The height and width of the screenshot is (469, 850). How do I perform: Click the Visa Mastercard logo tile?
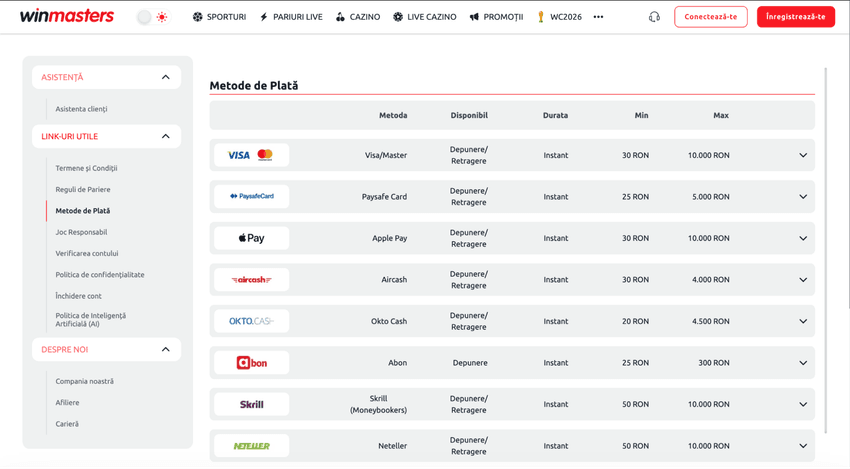click(252, 155)
